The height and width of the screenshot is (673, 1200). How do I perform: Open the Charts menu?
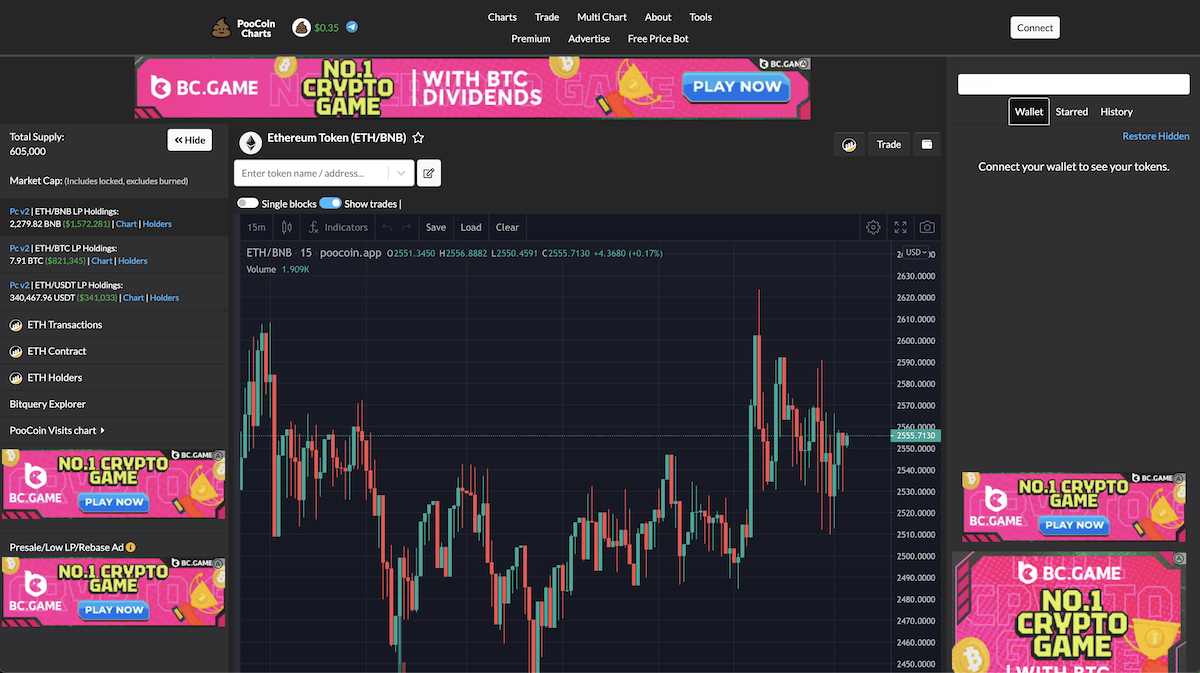[502, 17]
